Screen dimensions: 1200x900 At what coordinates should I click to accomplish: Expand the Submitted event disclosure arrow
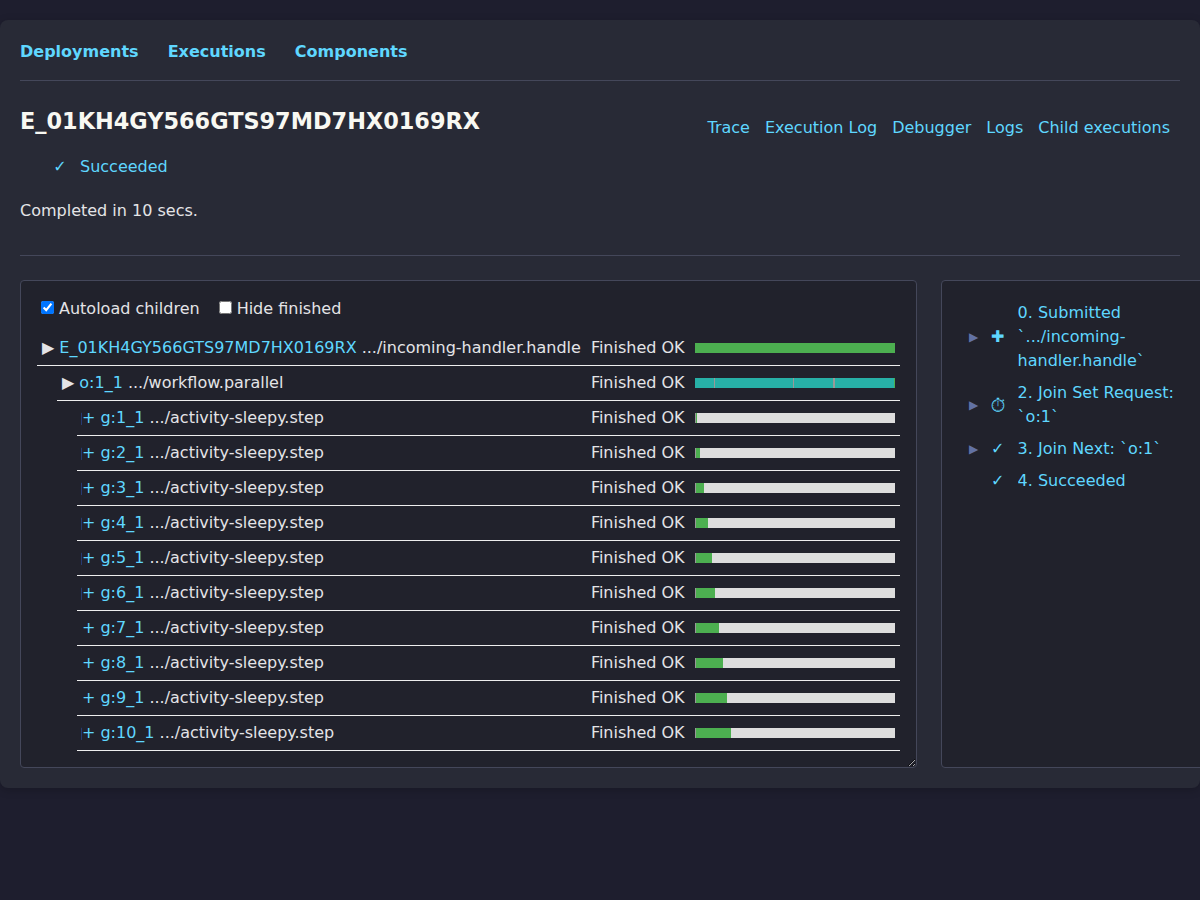pos(974,337)
